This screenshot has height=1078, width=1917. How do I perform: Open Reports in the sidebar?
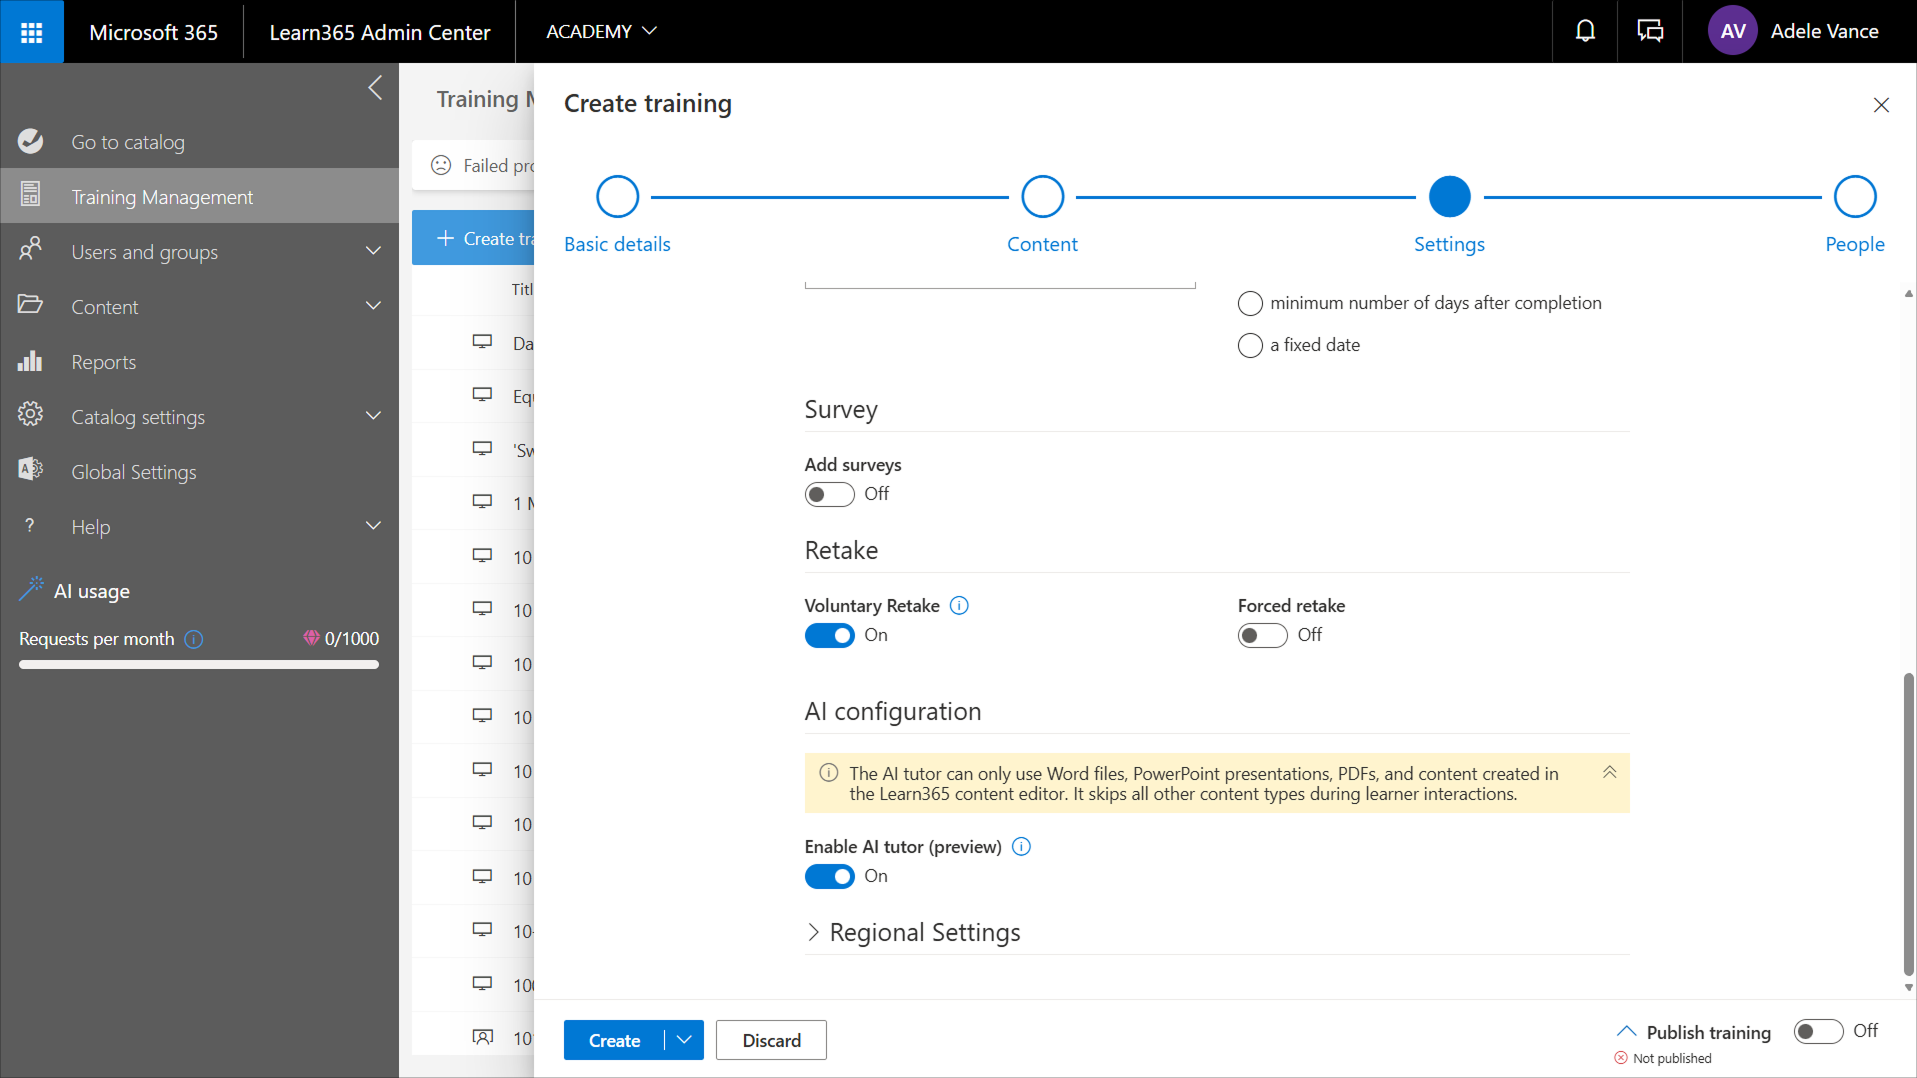tap(103, 362)
